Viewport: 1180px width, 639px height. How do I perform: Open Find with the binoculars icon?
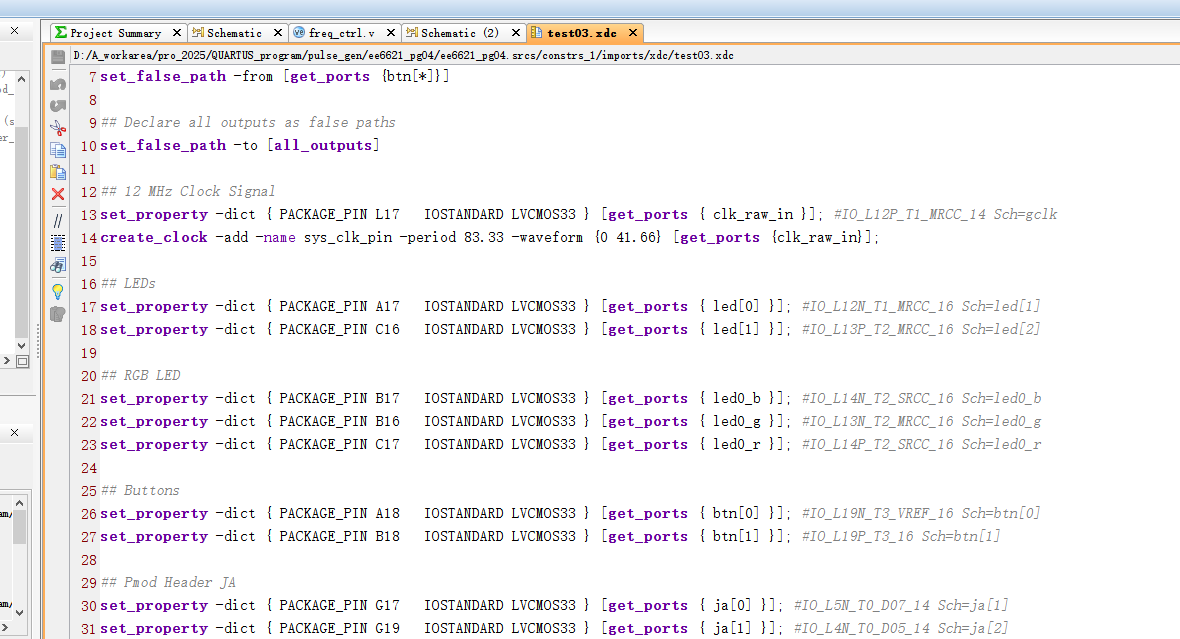58,265
